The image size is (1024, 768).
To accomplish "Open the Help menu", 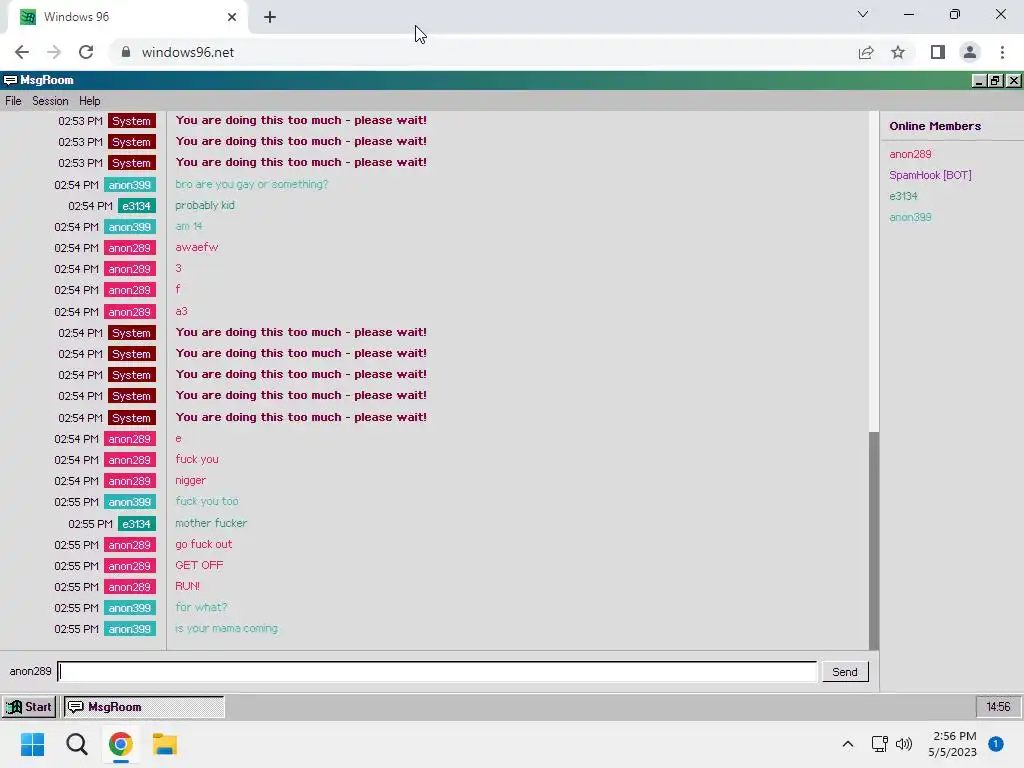I will [89, 101].
